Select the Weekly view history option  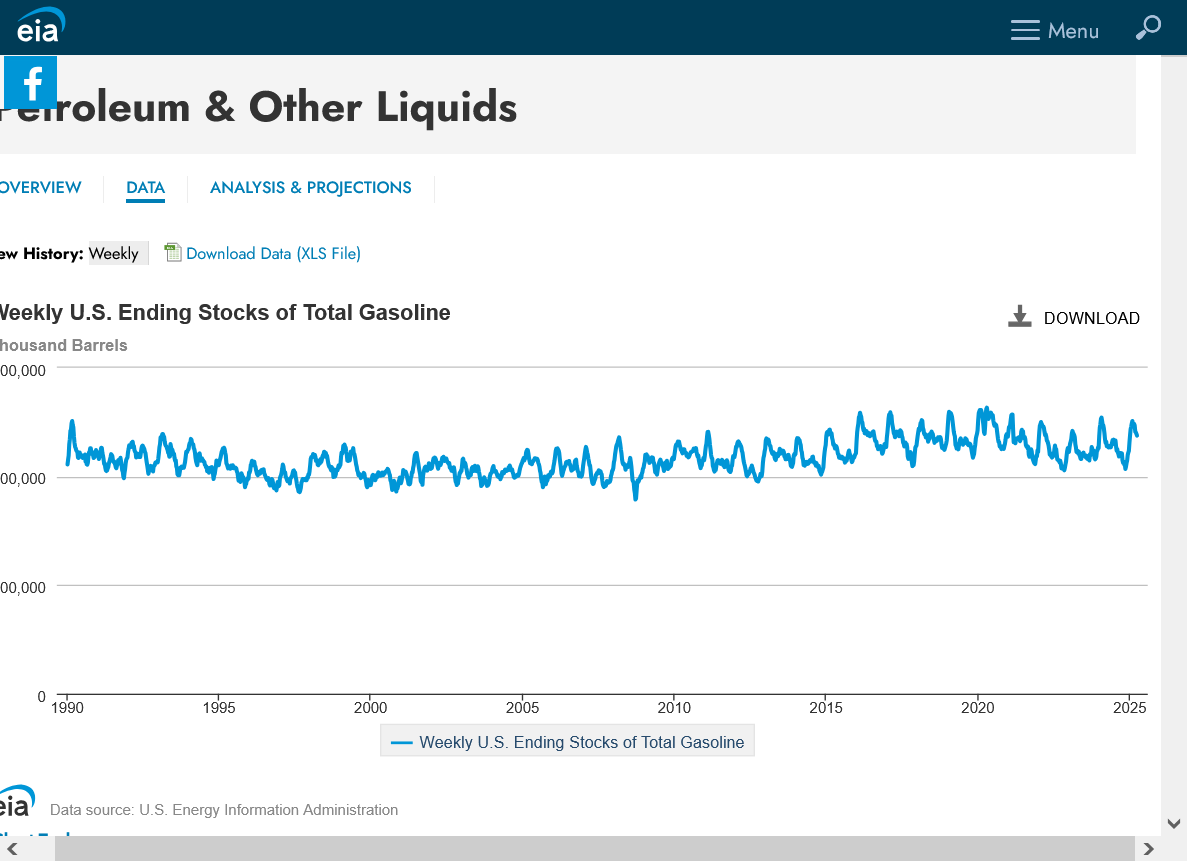pyautogui.click(x=114, y=254)
